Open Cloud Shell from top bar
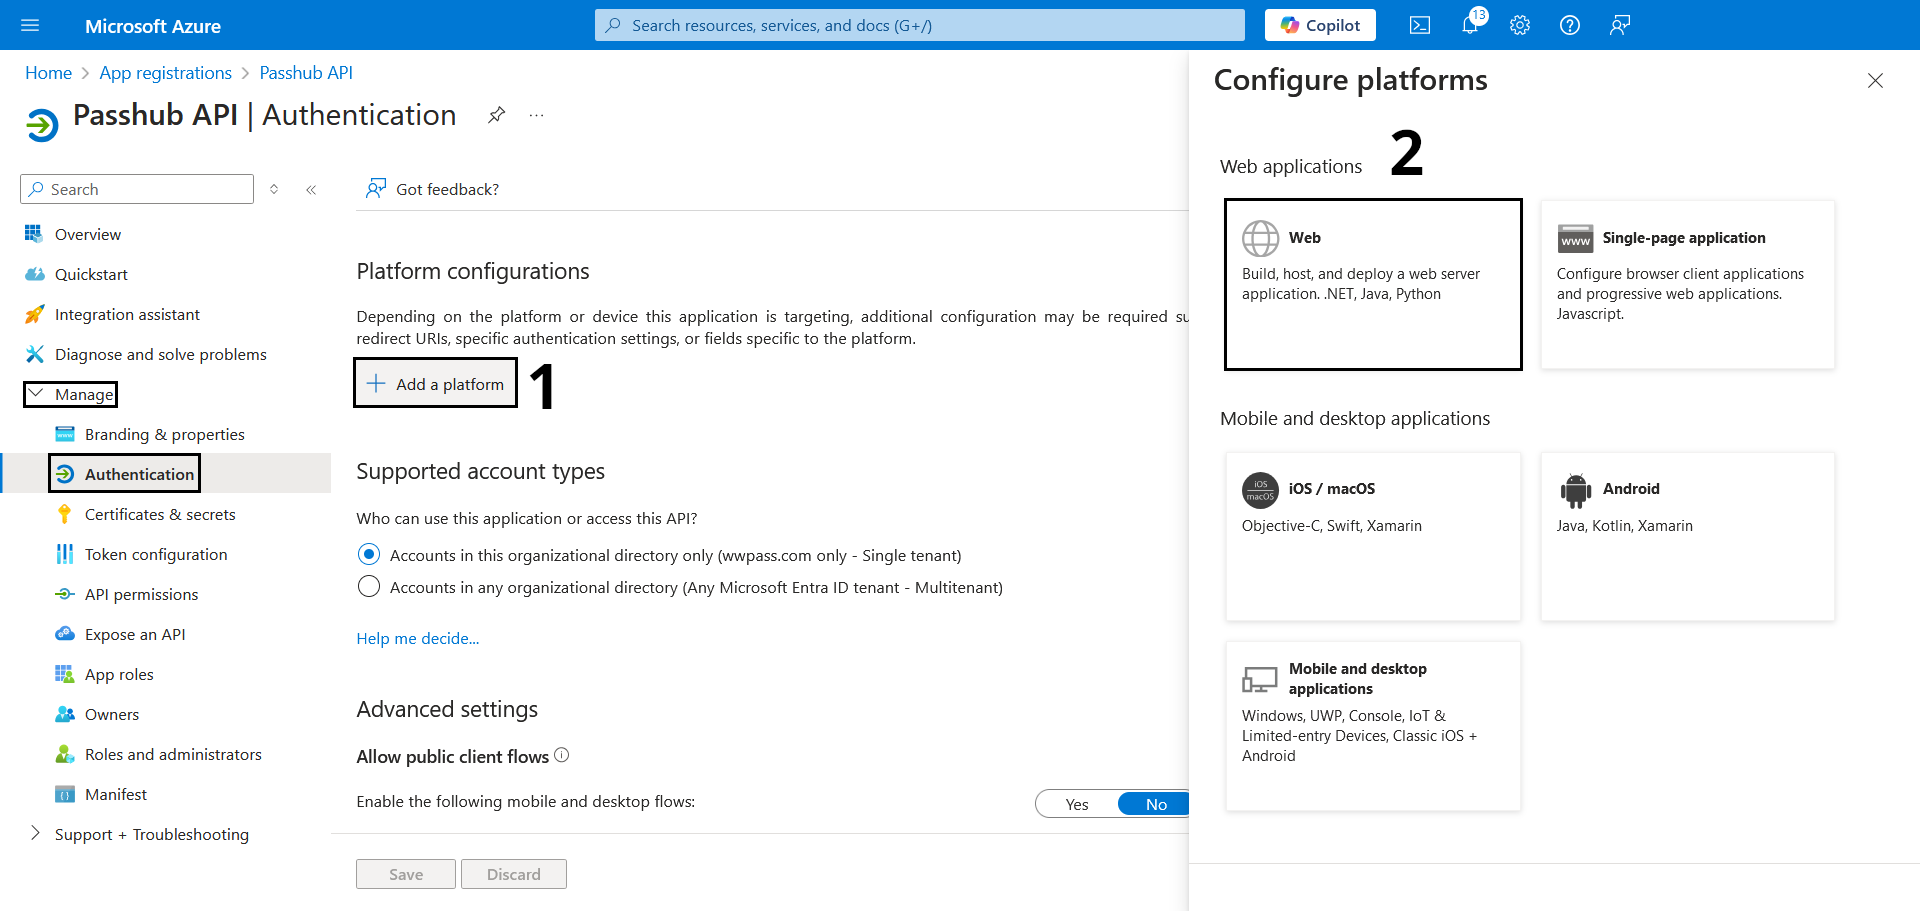The width and height of the screenshot is (1920, 911). [1420, 25]
